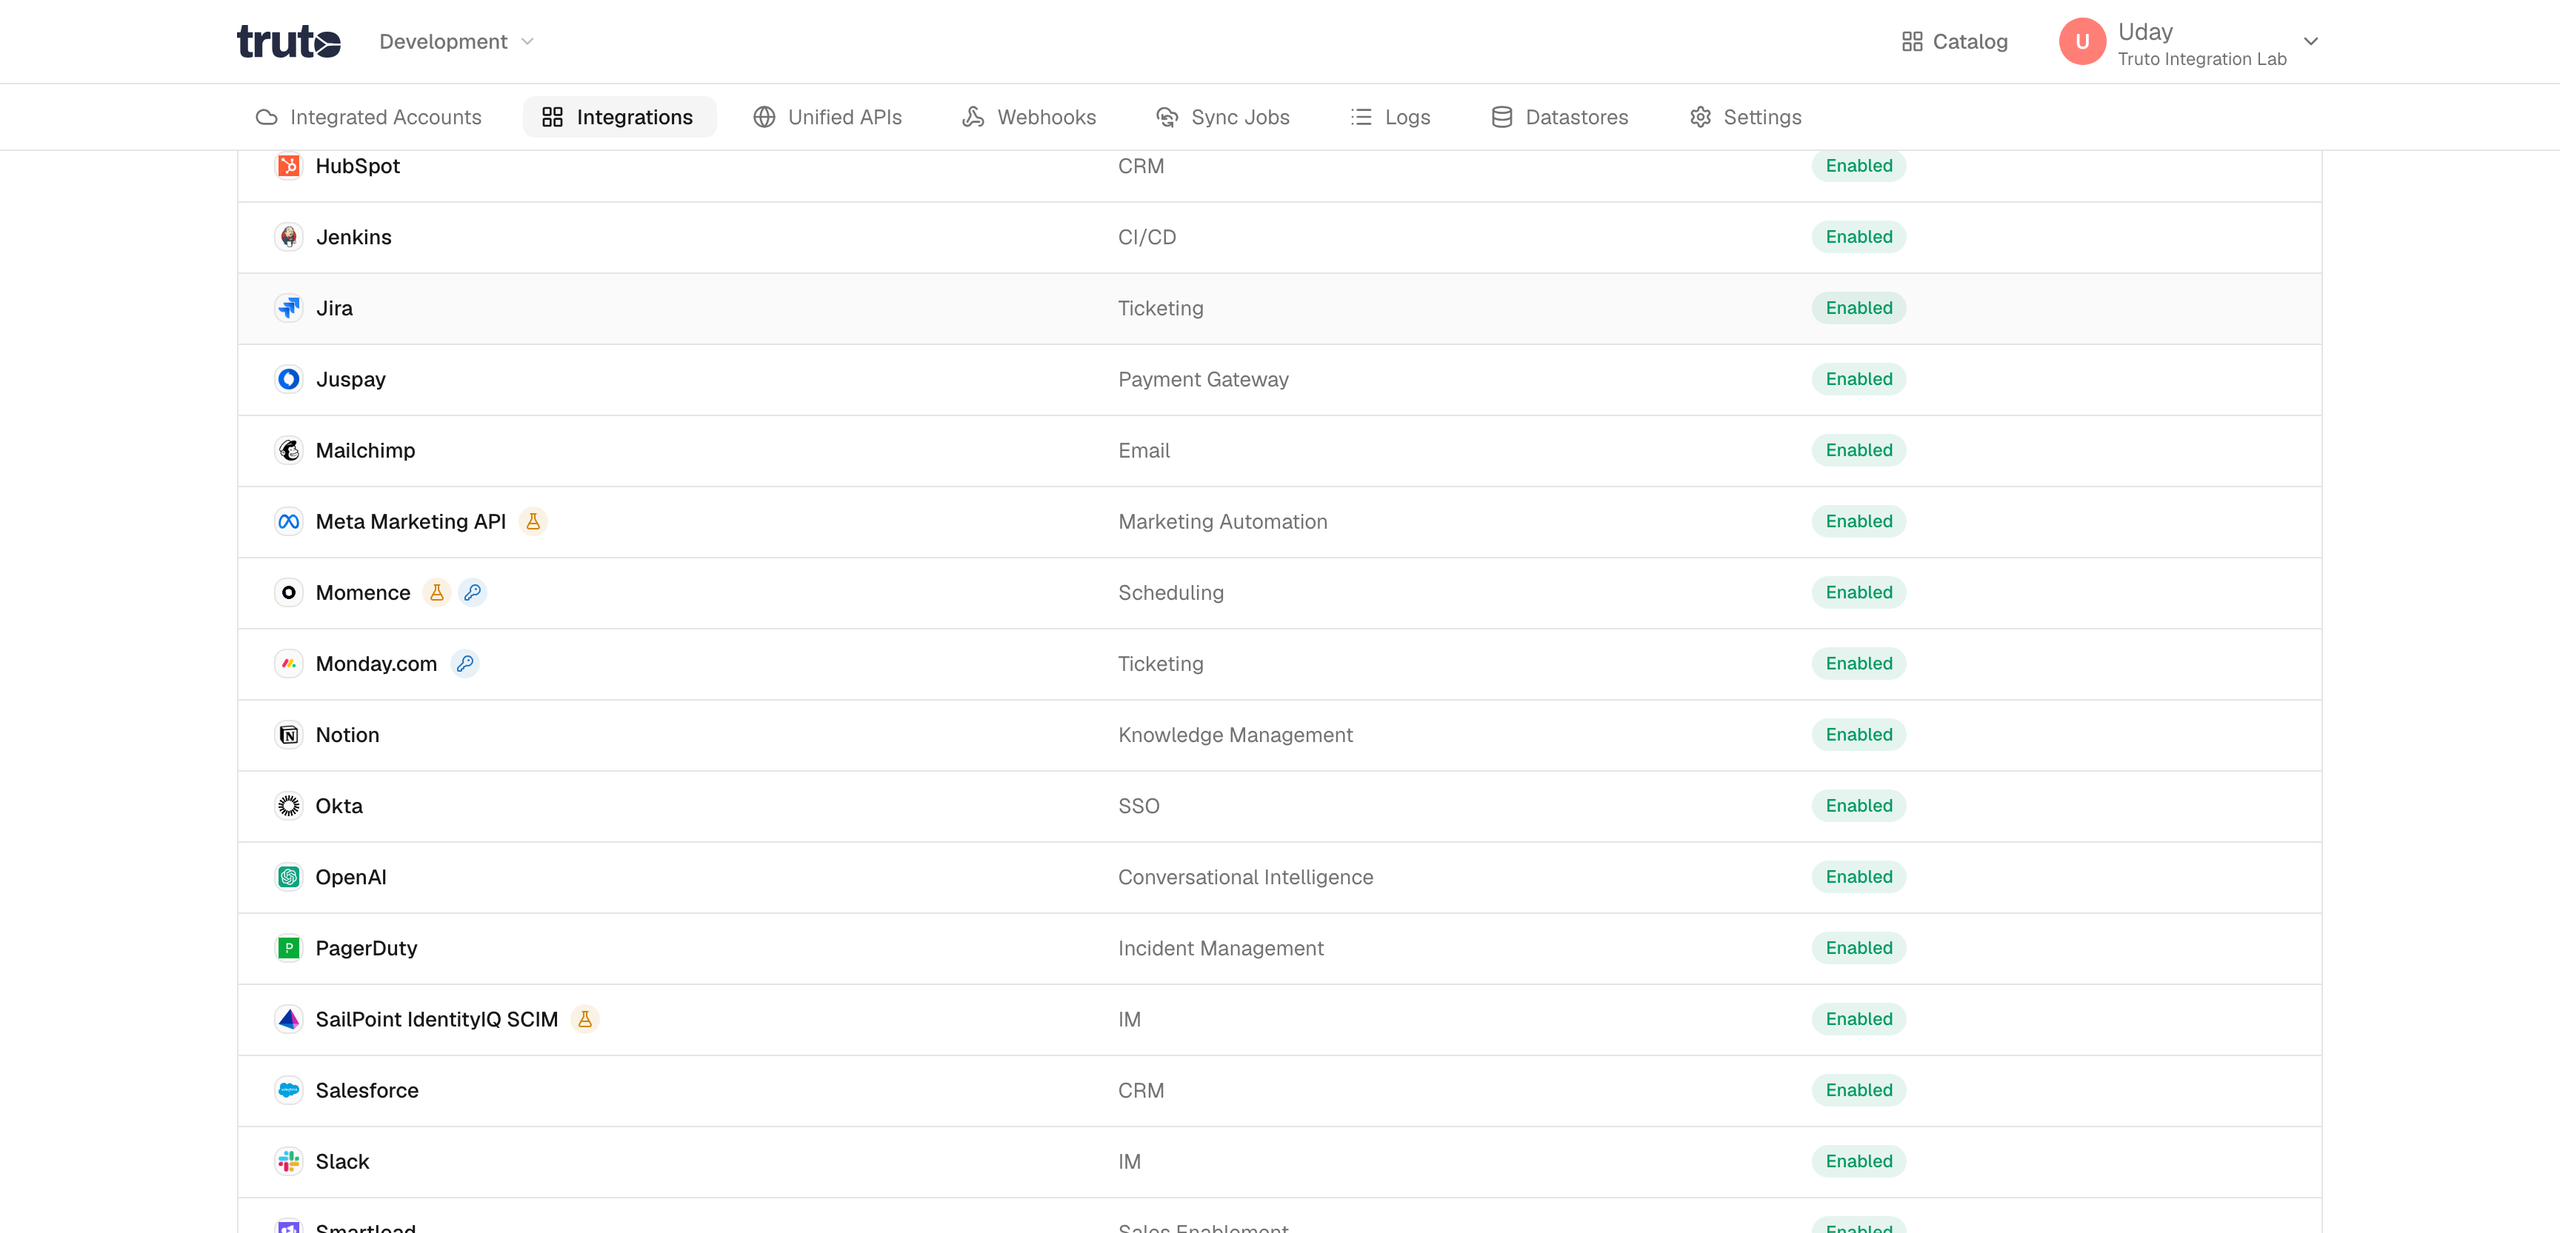Open the Mailchimp integration
This screenshot has width=2560, height=1233.
pyautogui.click(x=1280, y=450)
